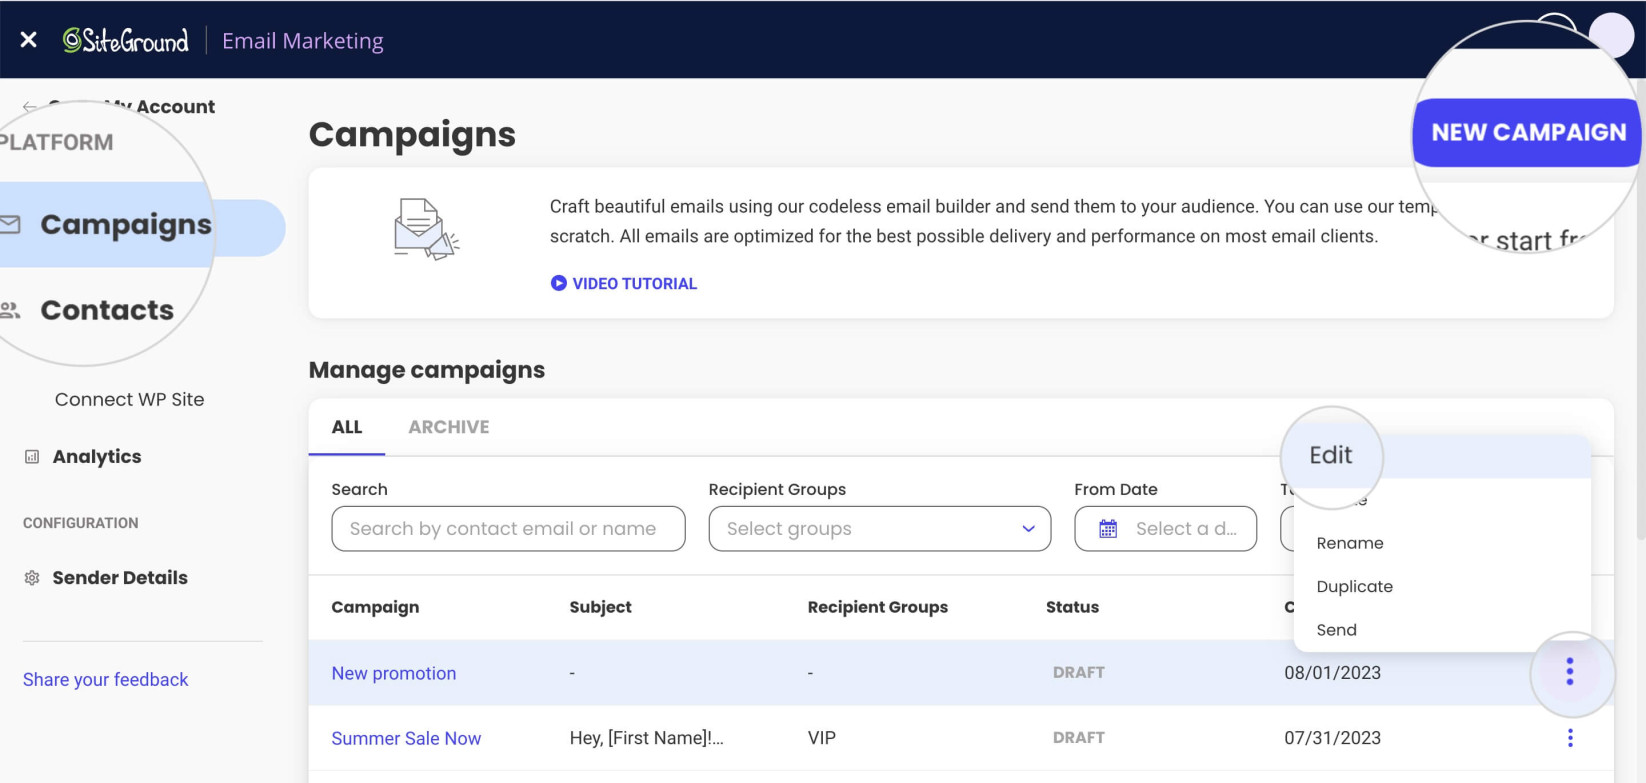
Task: Click Share your feedback link
Action: [106, 680]
